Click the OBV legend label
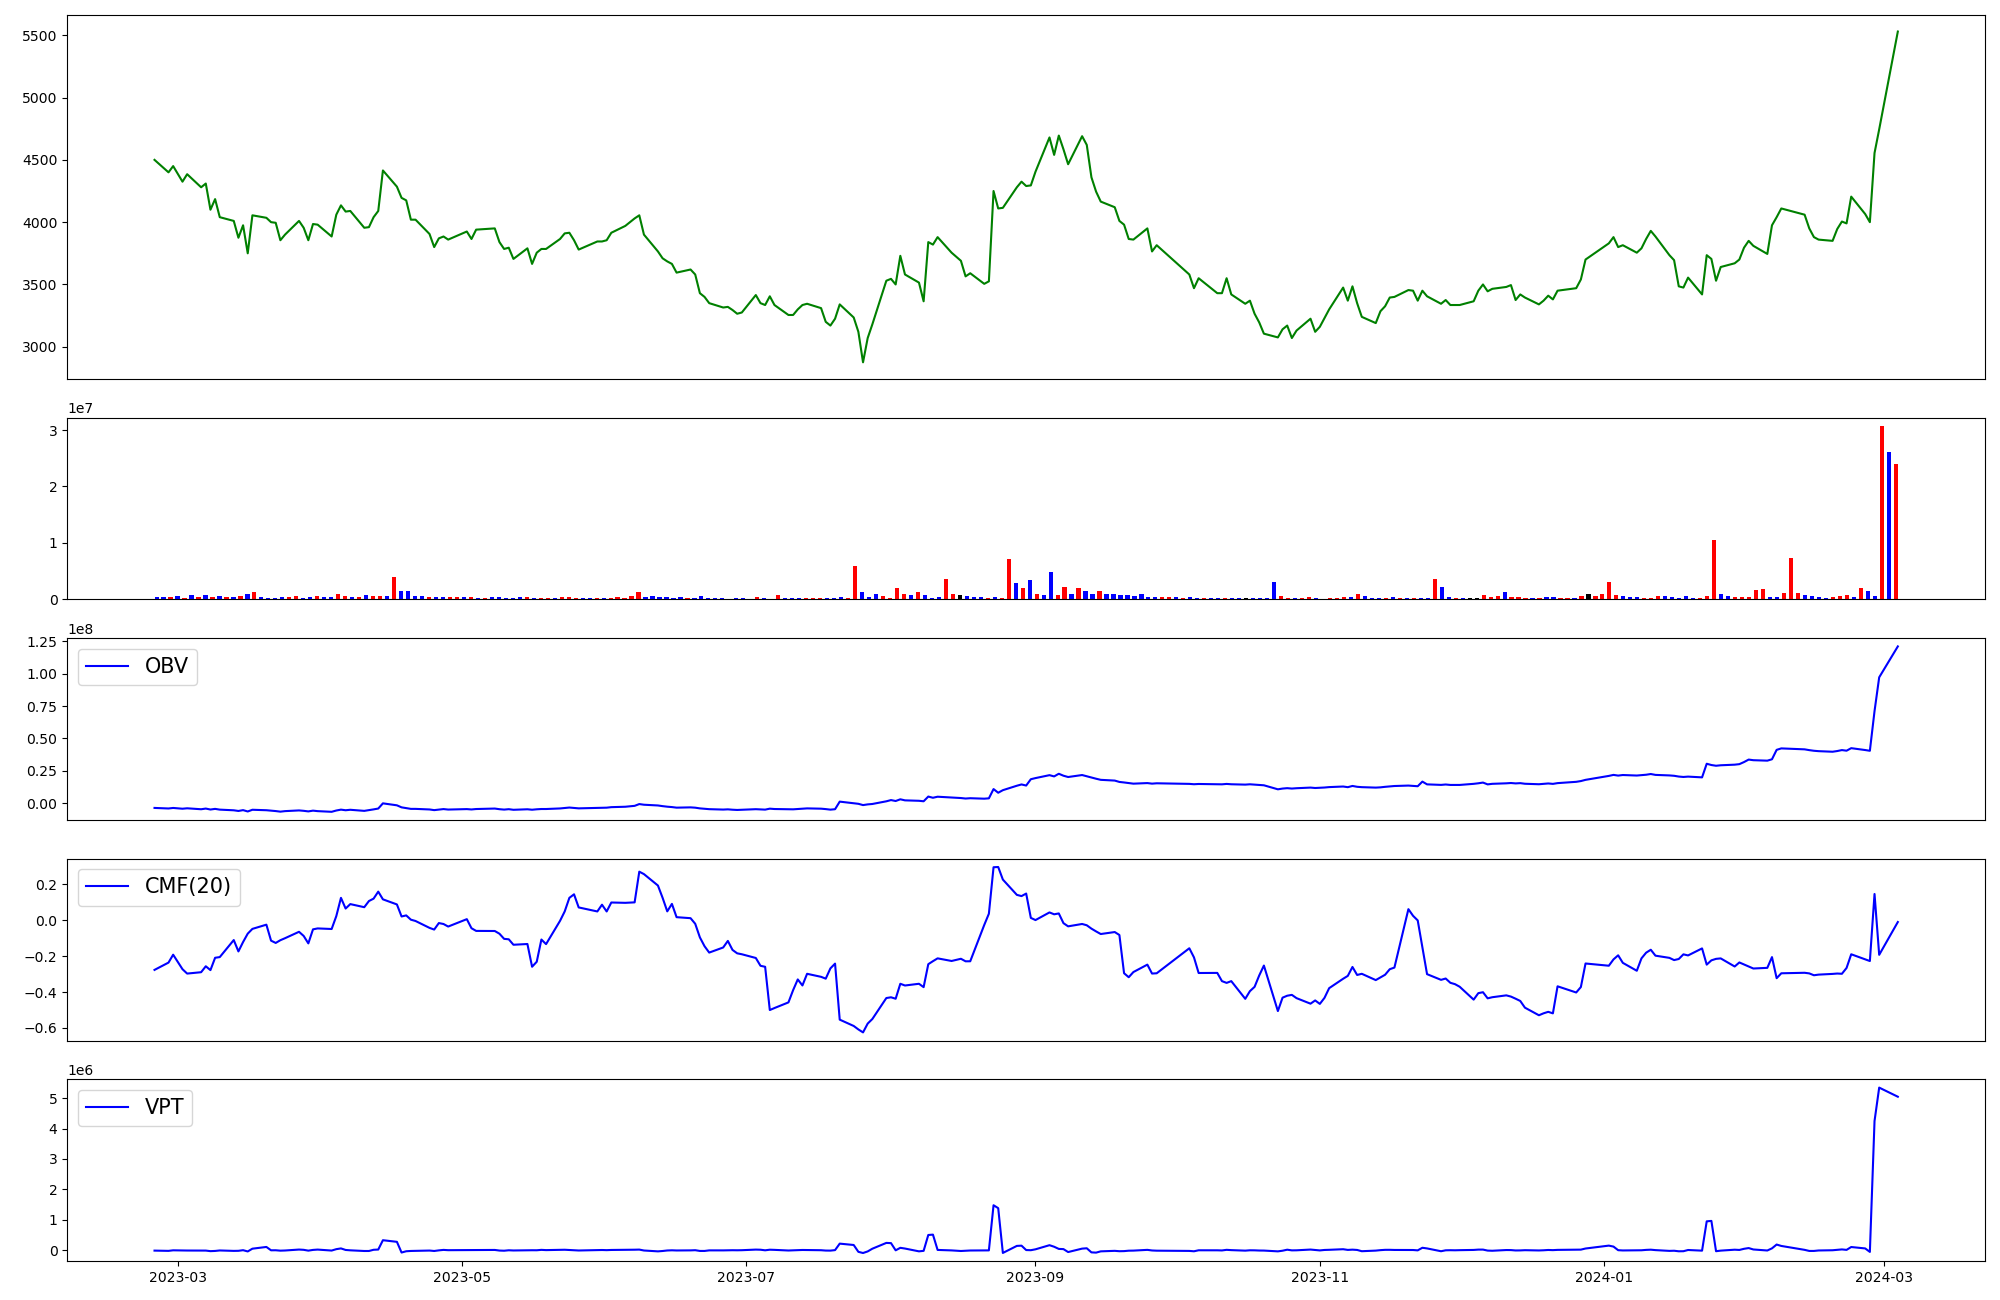 click(x=166, y=666)
